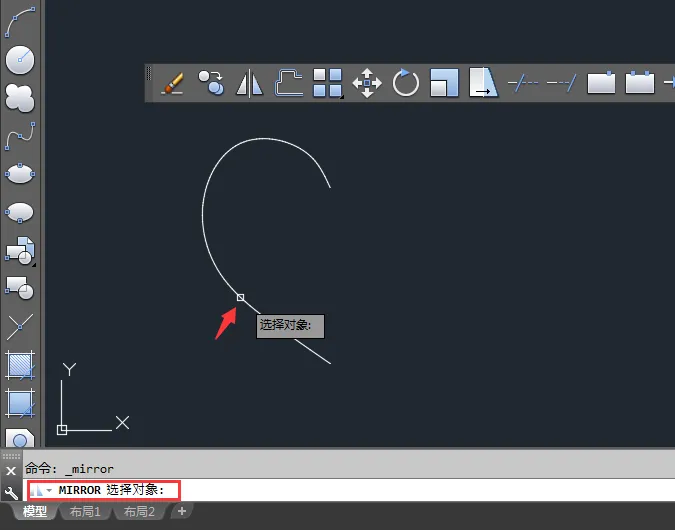The width and height of the screenshot is (675, 530).
Task: Select the Scale tool
Action: [x=444, y=83]
